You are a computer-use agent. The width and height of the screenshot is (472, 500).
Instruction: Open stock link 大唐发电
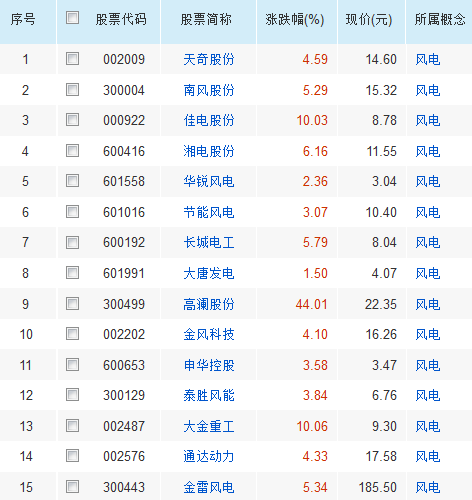pos(209,273)
